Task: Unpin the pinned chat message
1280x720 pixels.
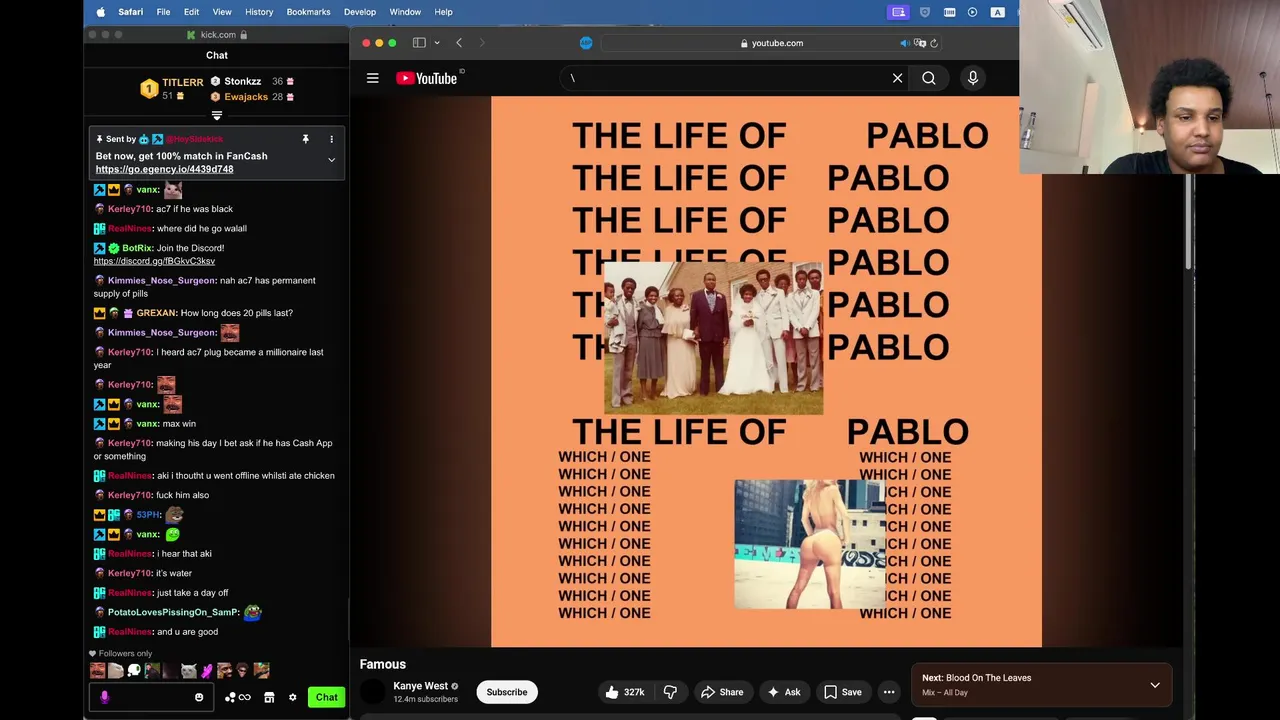Action: 305,139
